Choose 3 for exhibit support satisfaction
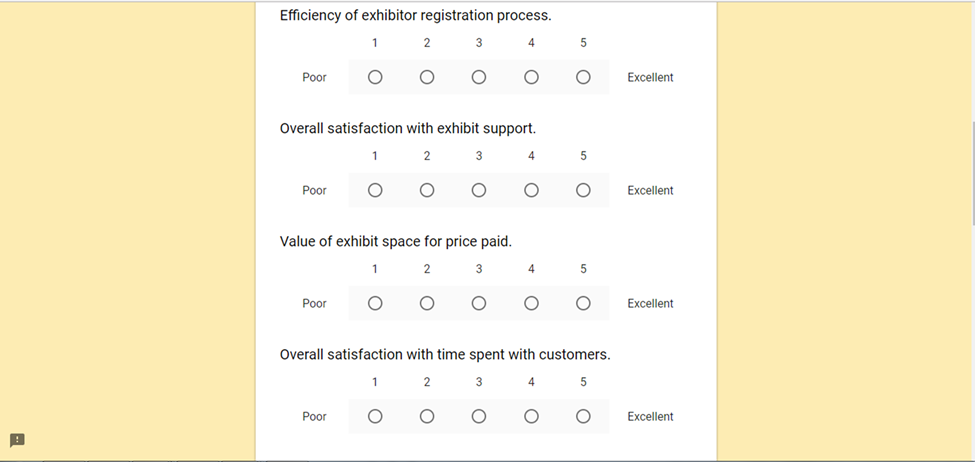This screenshot has height=462, width=975. tap(479, 190)
